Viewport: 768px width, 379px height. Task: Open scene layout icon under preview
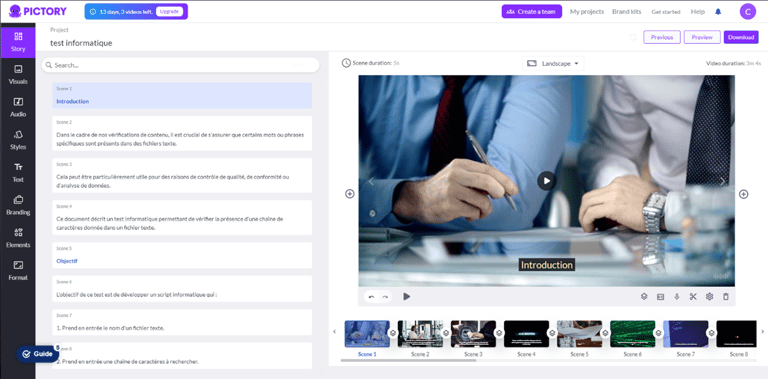pos(660,296)
